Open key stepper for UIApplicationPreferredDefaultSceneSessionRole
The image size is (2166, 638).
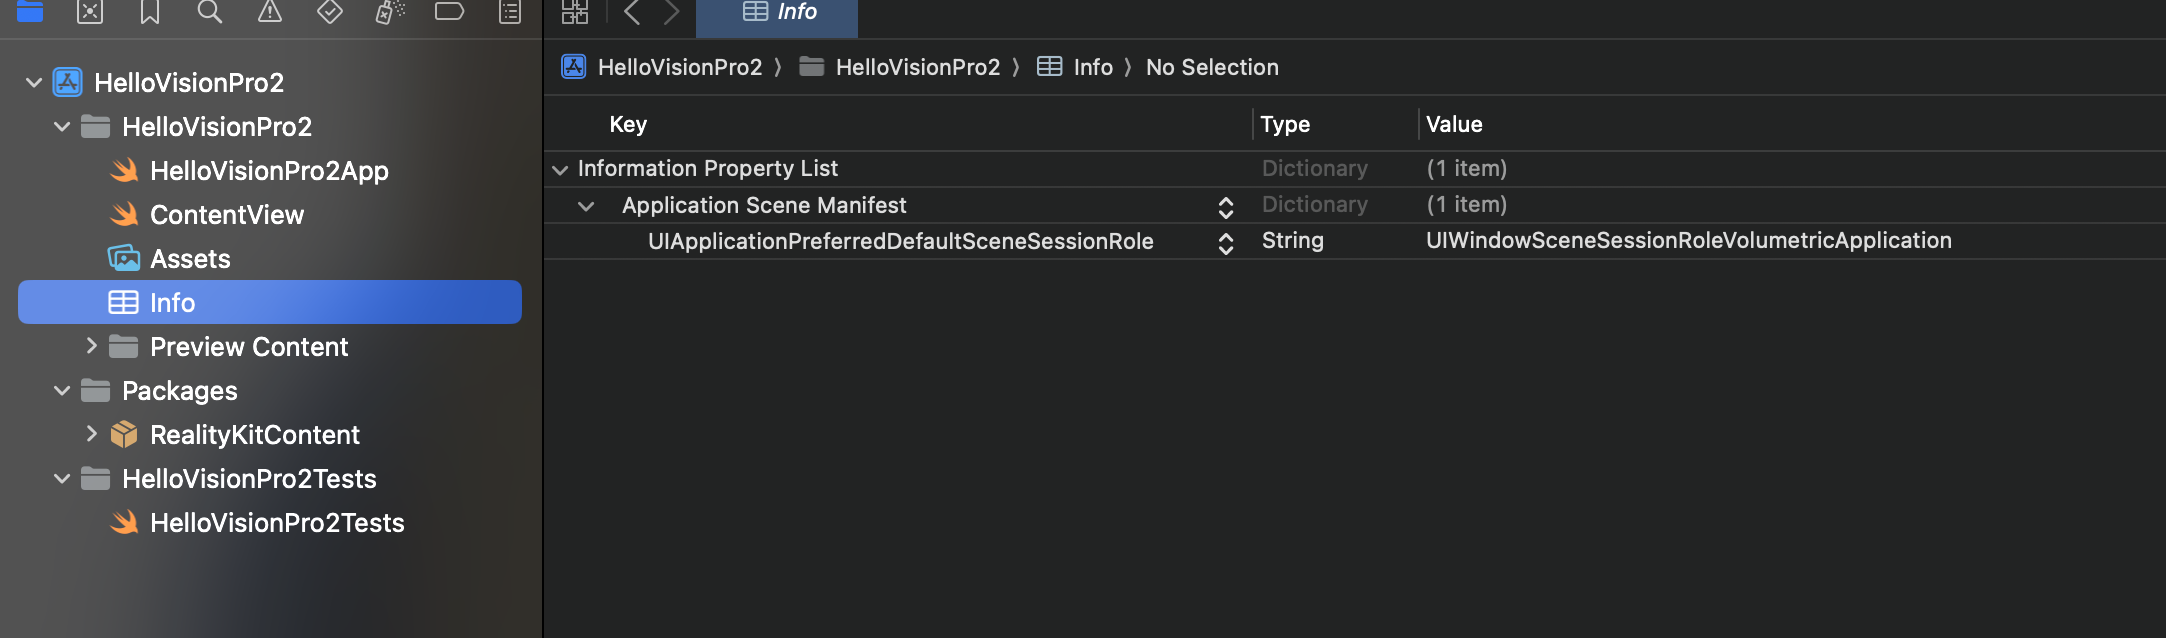click(1226, 243)
